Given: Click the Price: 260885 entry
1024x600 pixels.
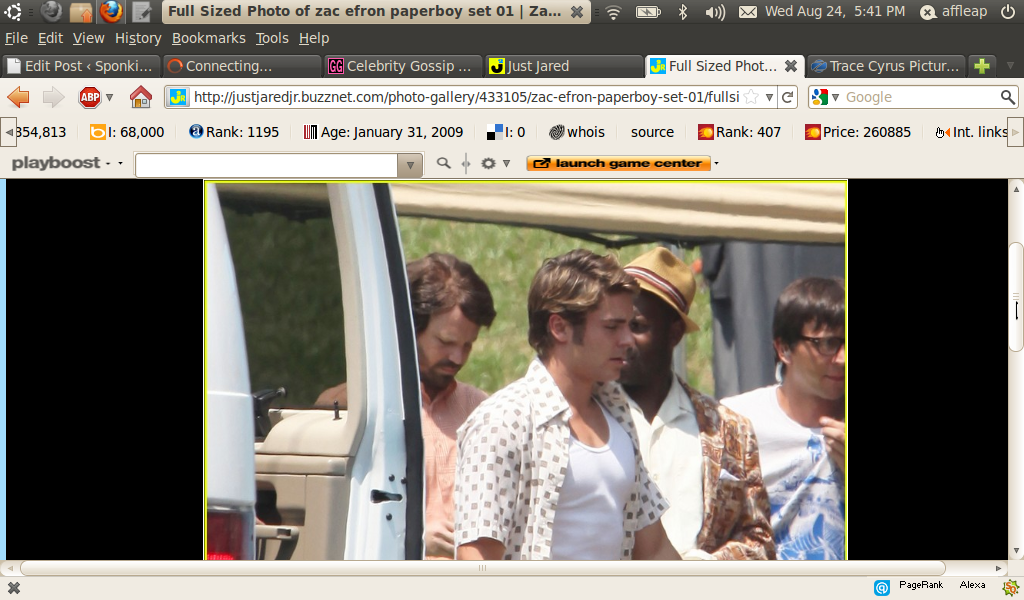Looking at the screenshot, I should (x=857, y=132).
